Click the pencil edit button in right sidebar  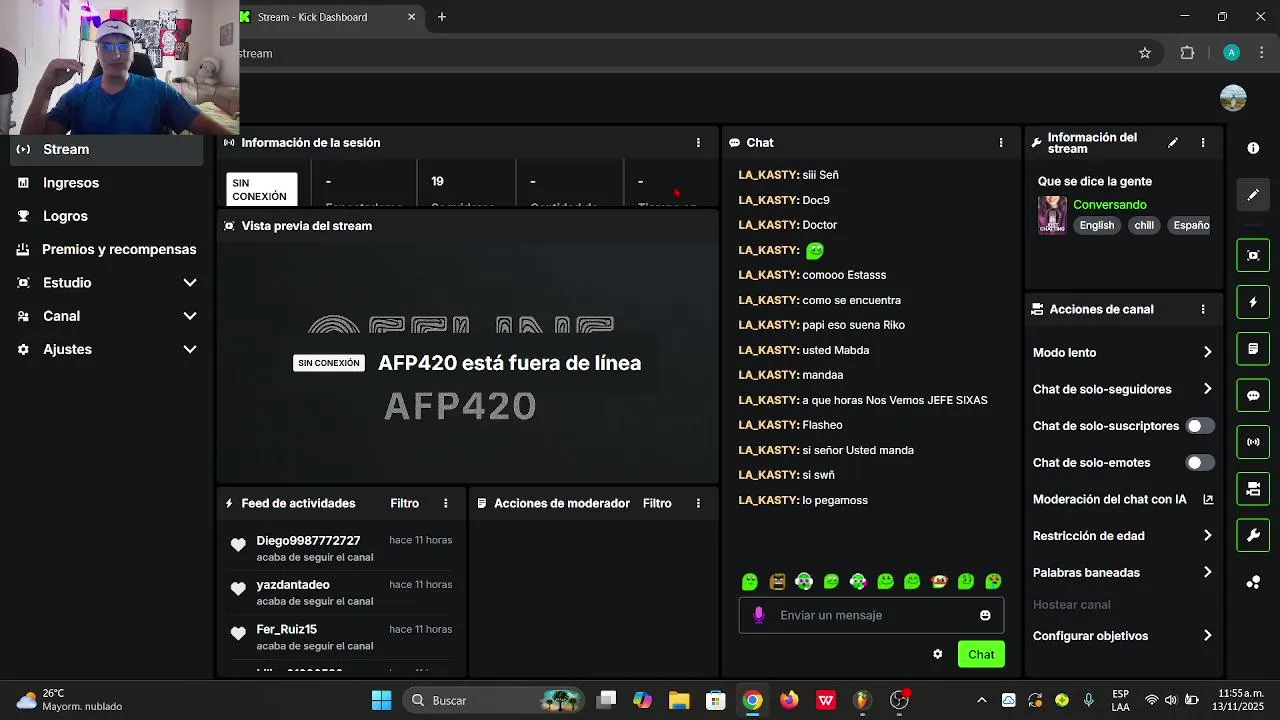click(x=1253, y=195)
